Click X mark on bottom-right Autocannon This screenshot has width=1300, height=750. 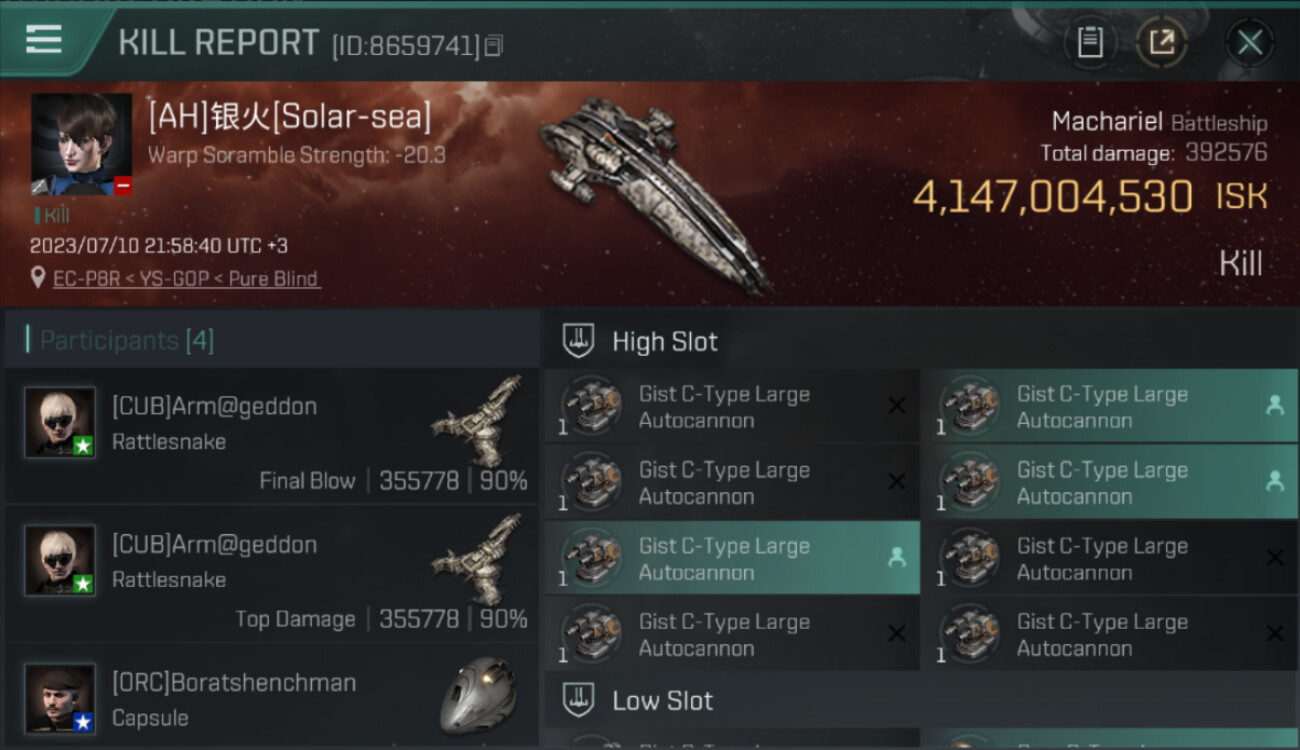coord(1274,634)
